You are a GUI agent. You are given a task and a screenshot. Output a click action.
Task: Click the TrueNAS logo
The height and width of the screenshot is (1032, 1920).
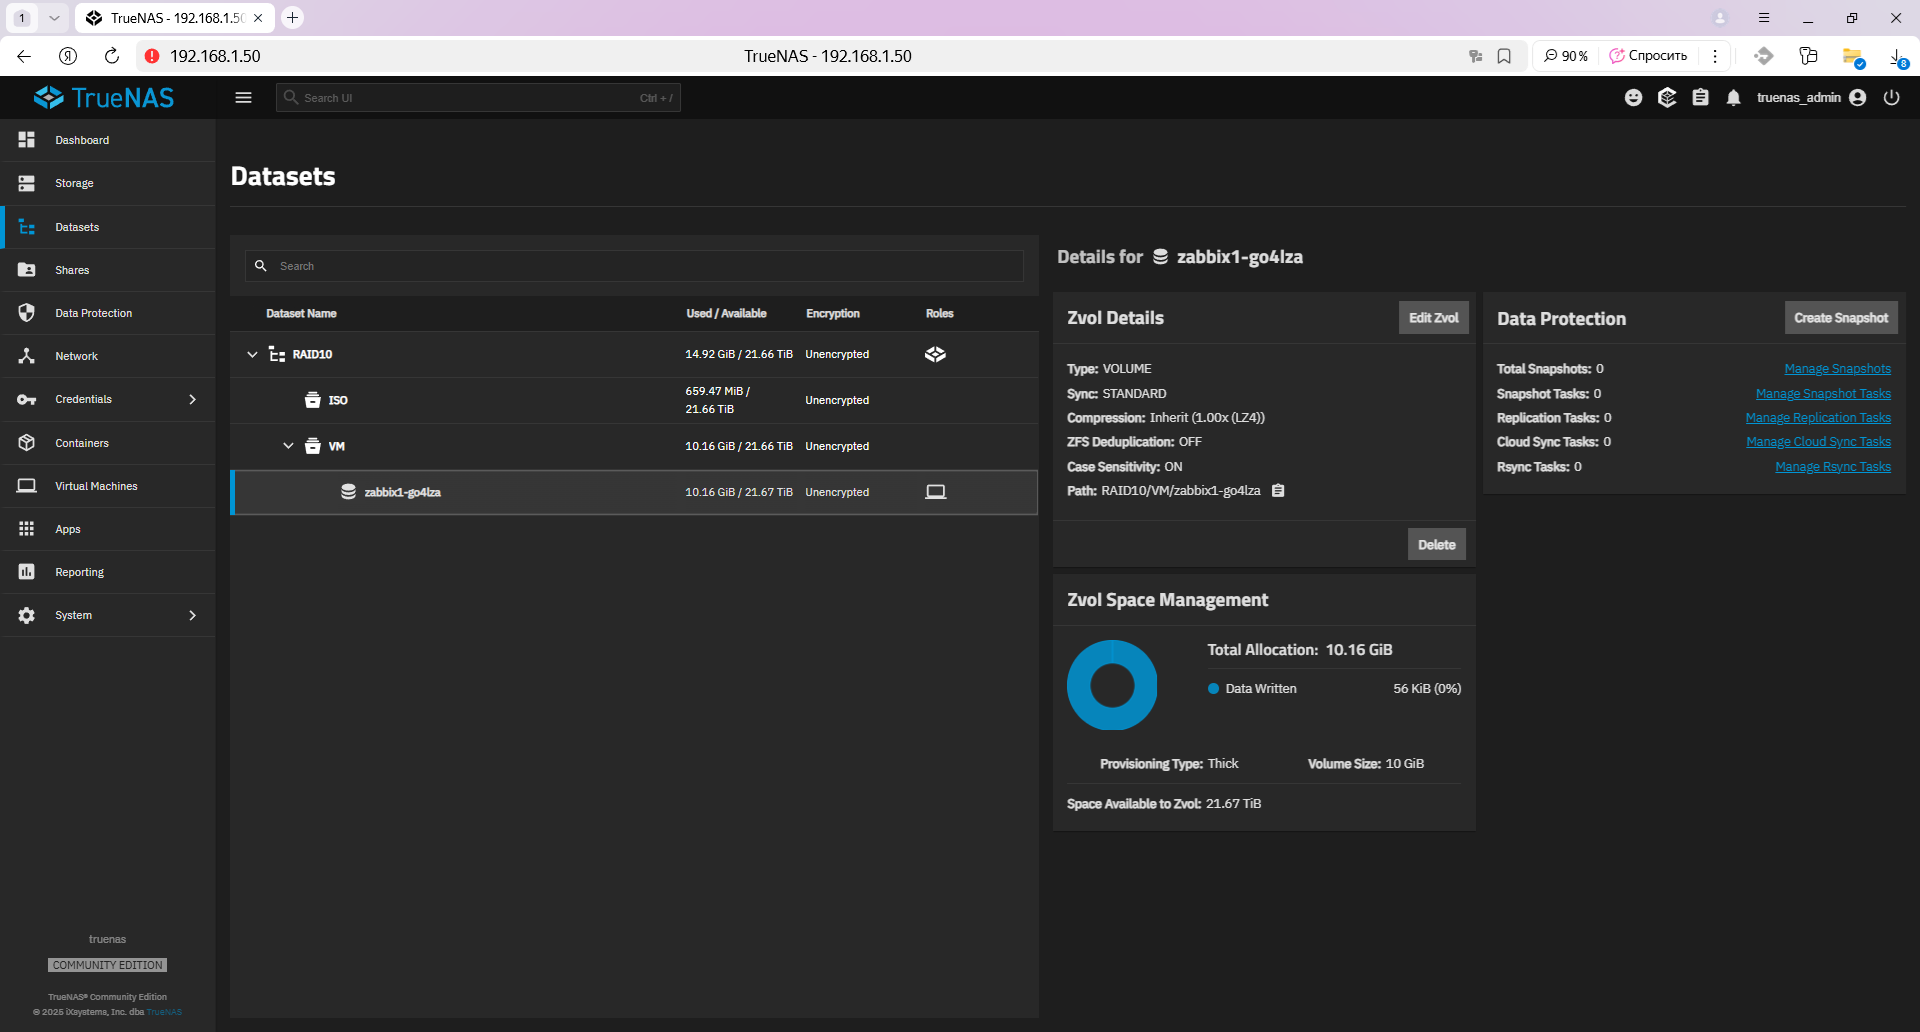click(x=104, y=97)
